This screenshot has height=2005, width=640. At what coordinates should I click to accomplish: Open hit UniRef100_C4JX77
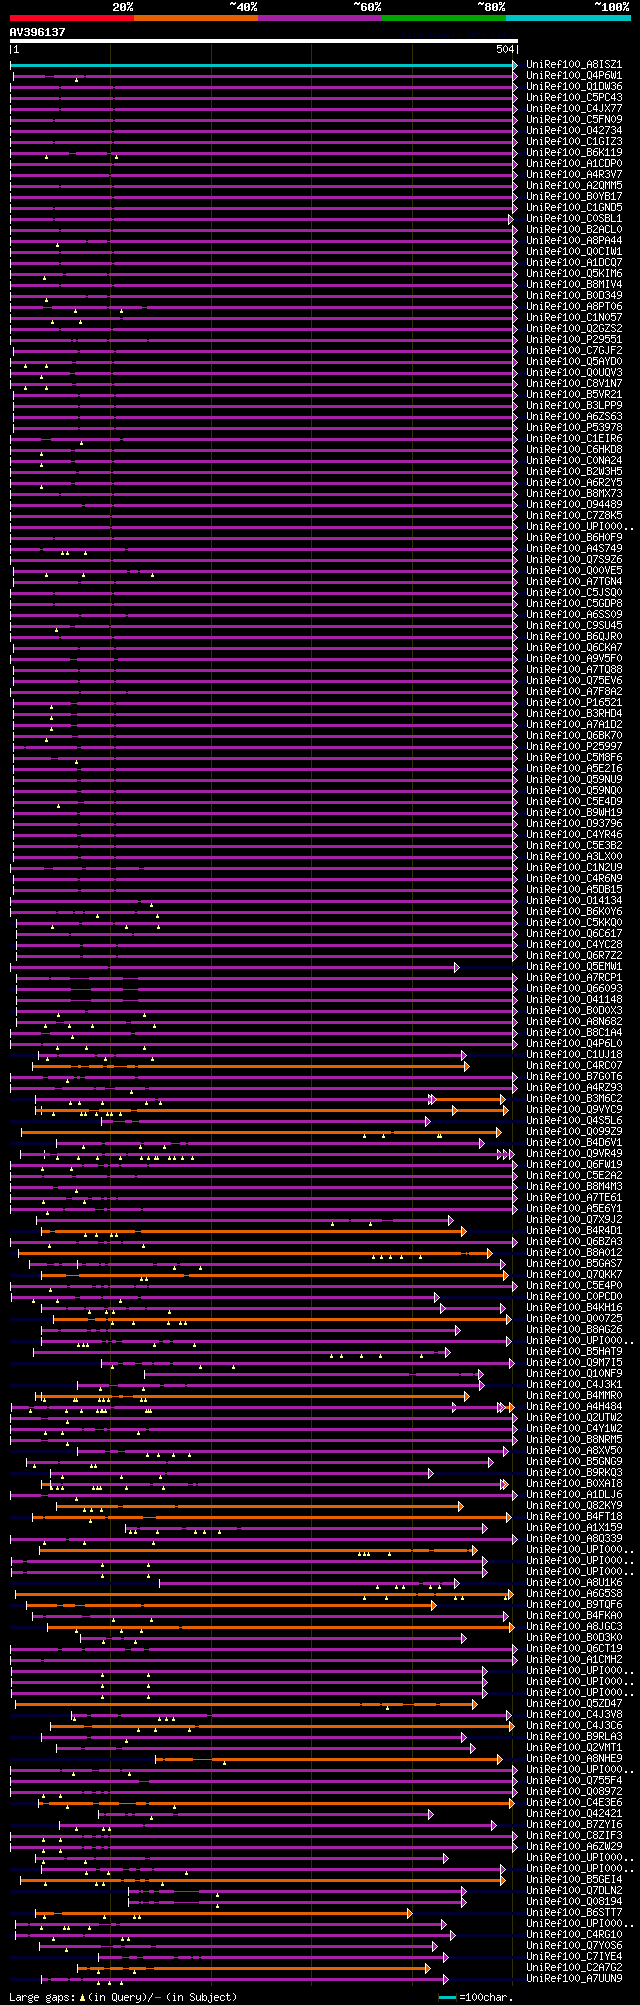[574, 109]
